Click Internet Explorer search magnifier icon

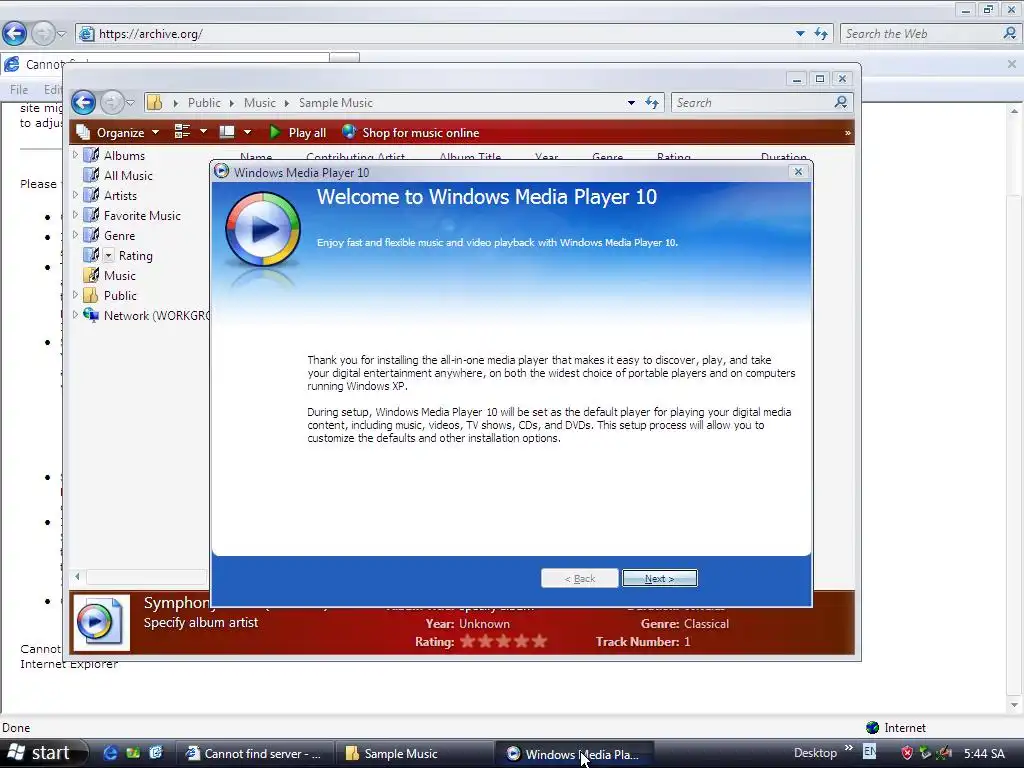[1010, 33]
